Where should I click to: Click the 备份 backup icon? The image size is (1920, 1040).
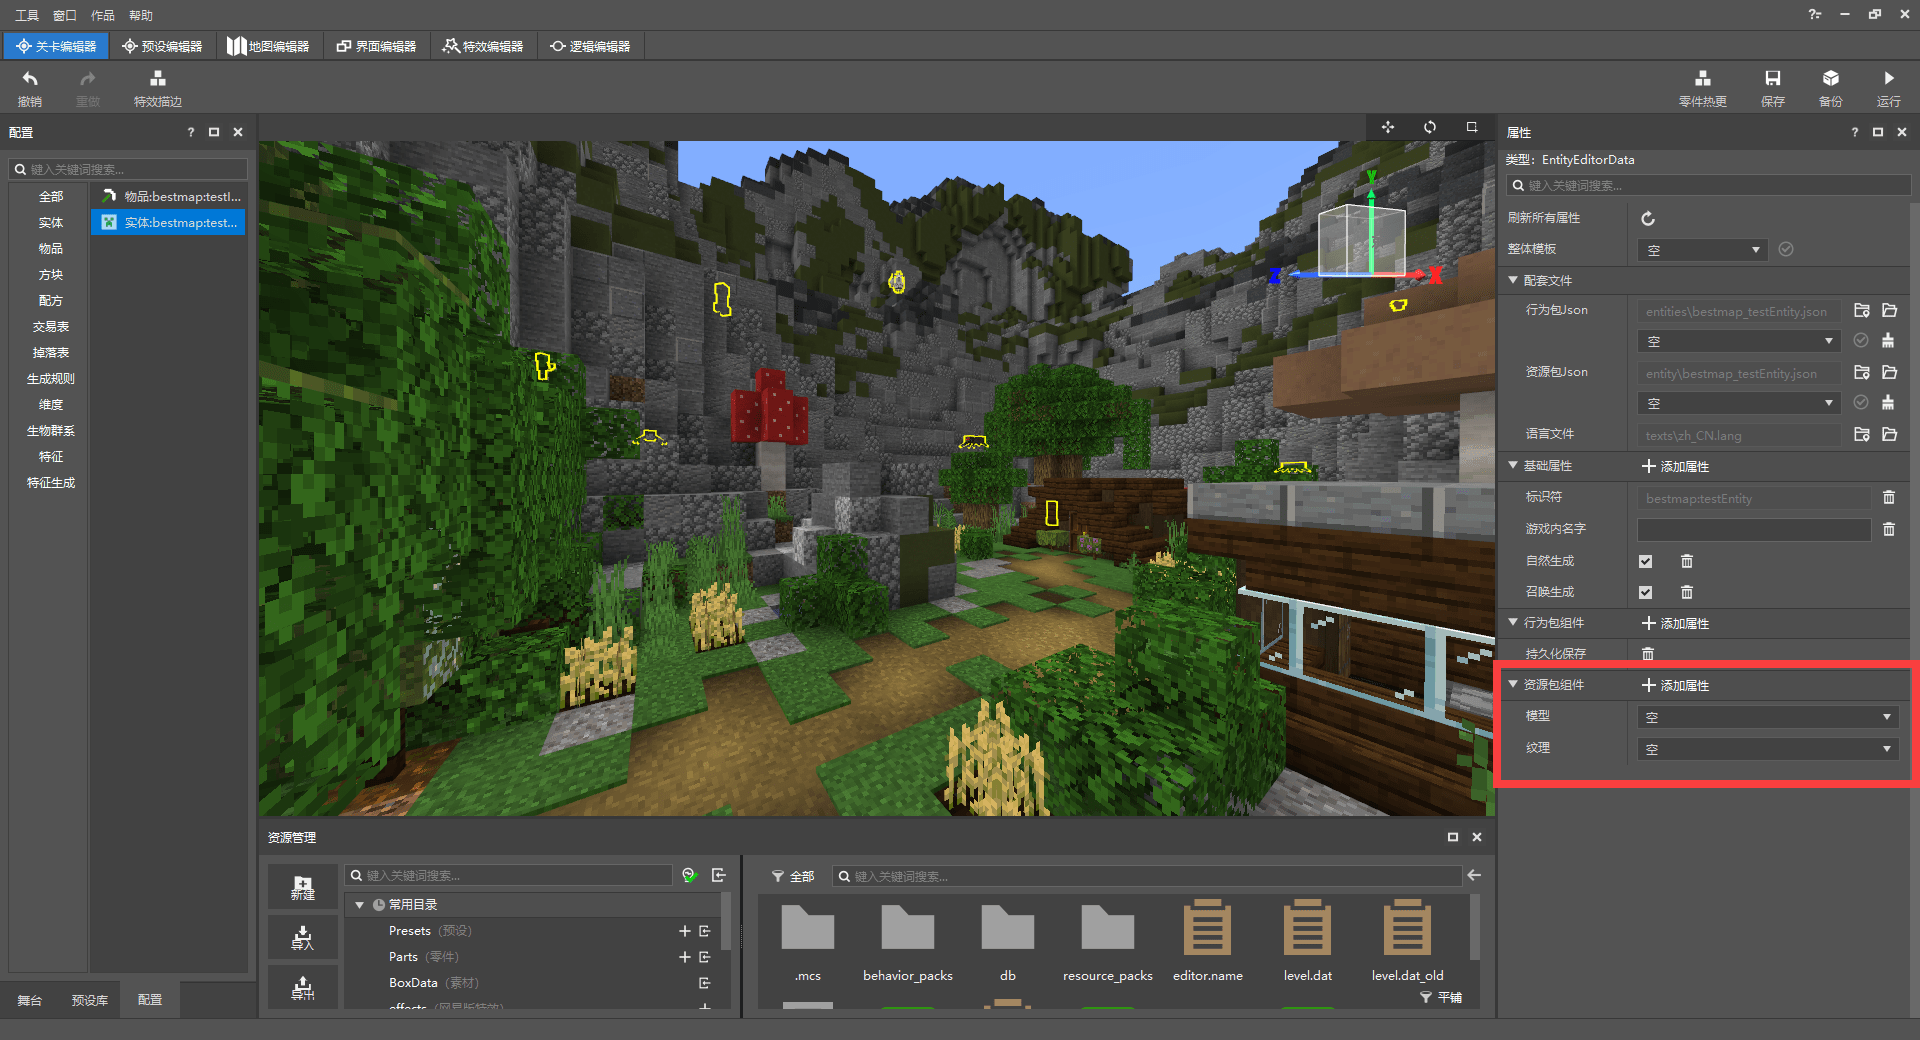coord(1830,79)
